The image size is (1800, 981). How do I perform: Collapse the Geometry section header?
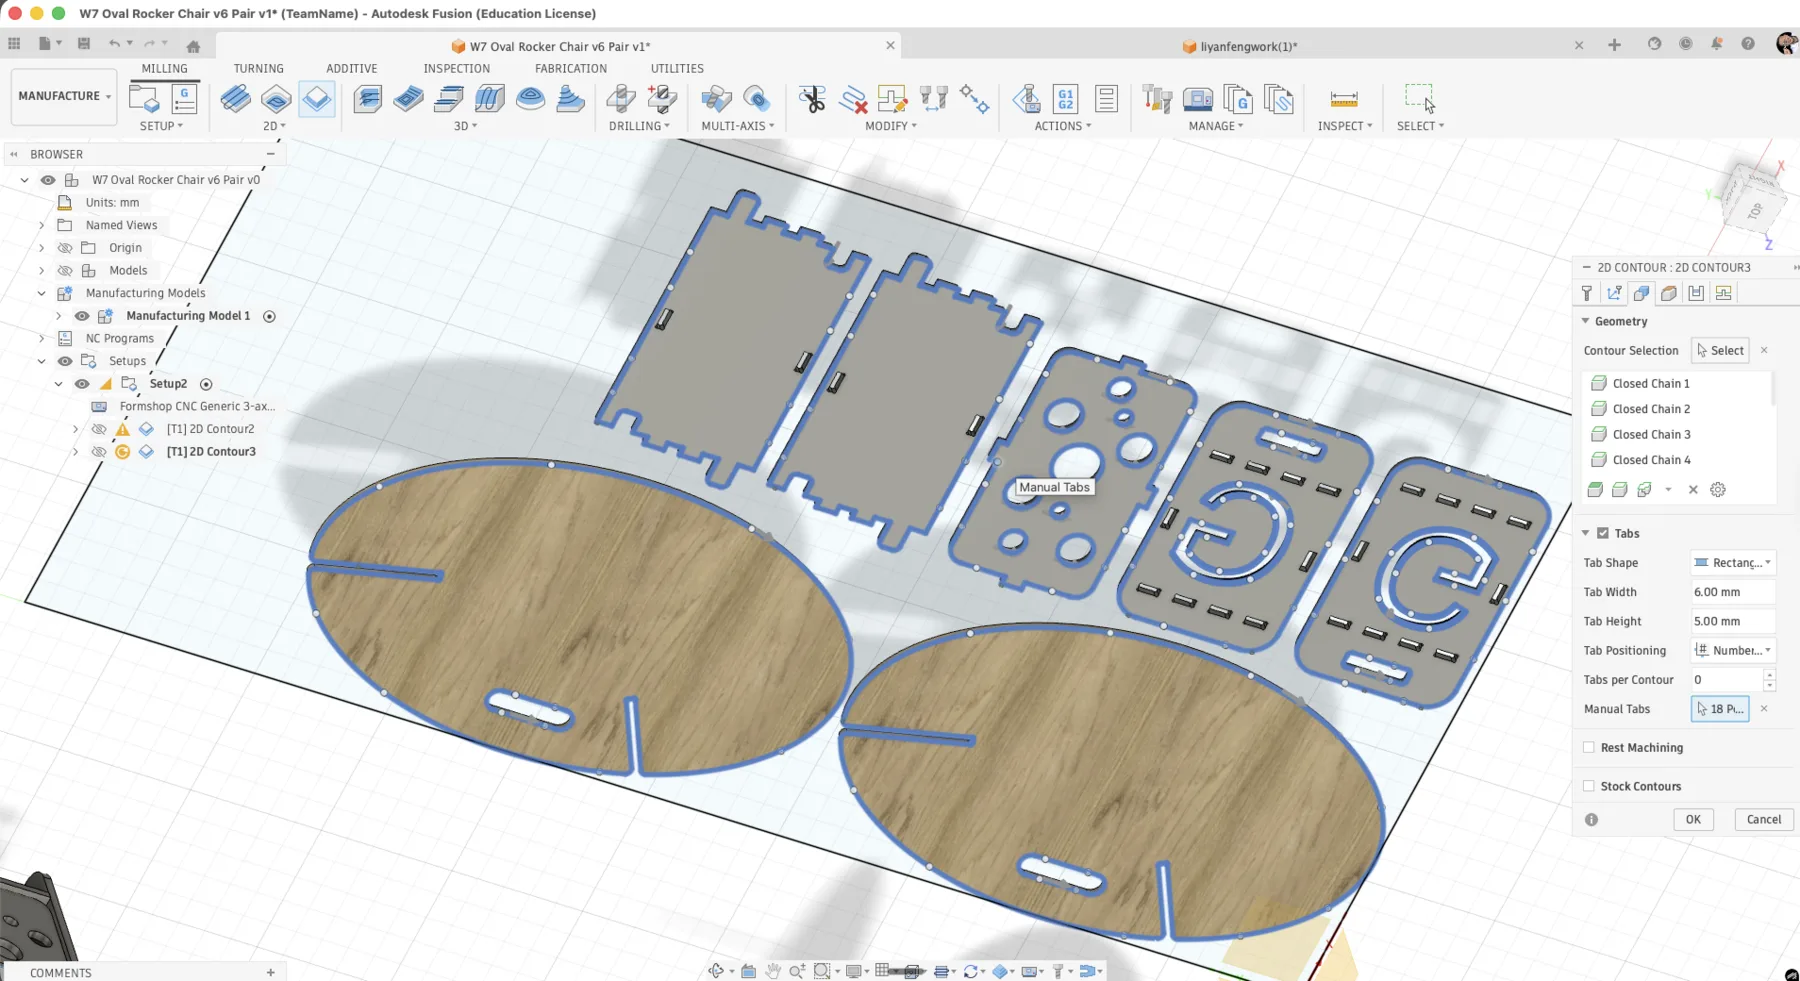1585,321
